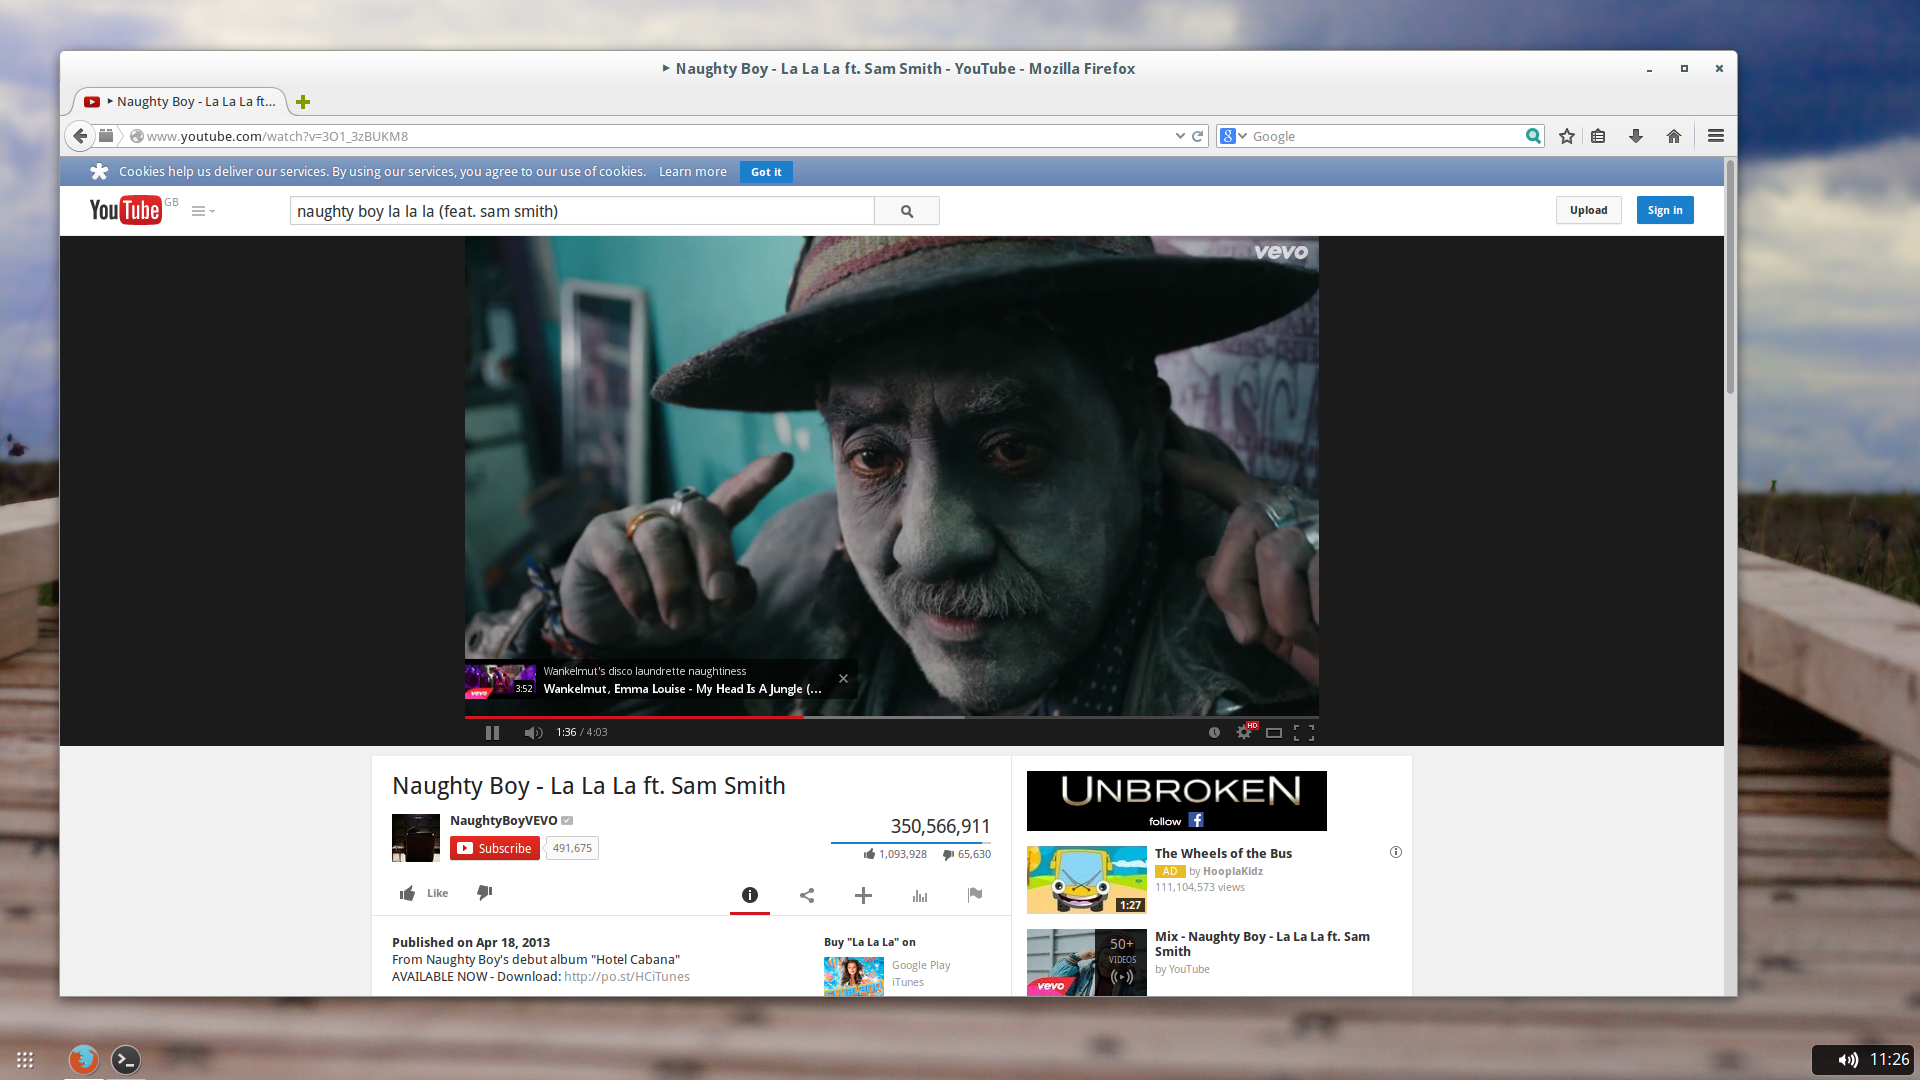Click the site identity globe icon
Screen dimensions: 1920x1080
click(137, 136)
